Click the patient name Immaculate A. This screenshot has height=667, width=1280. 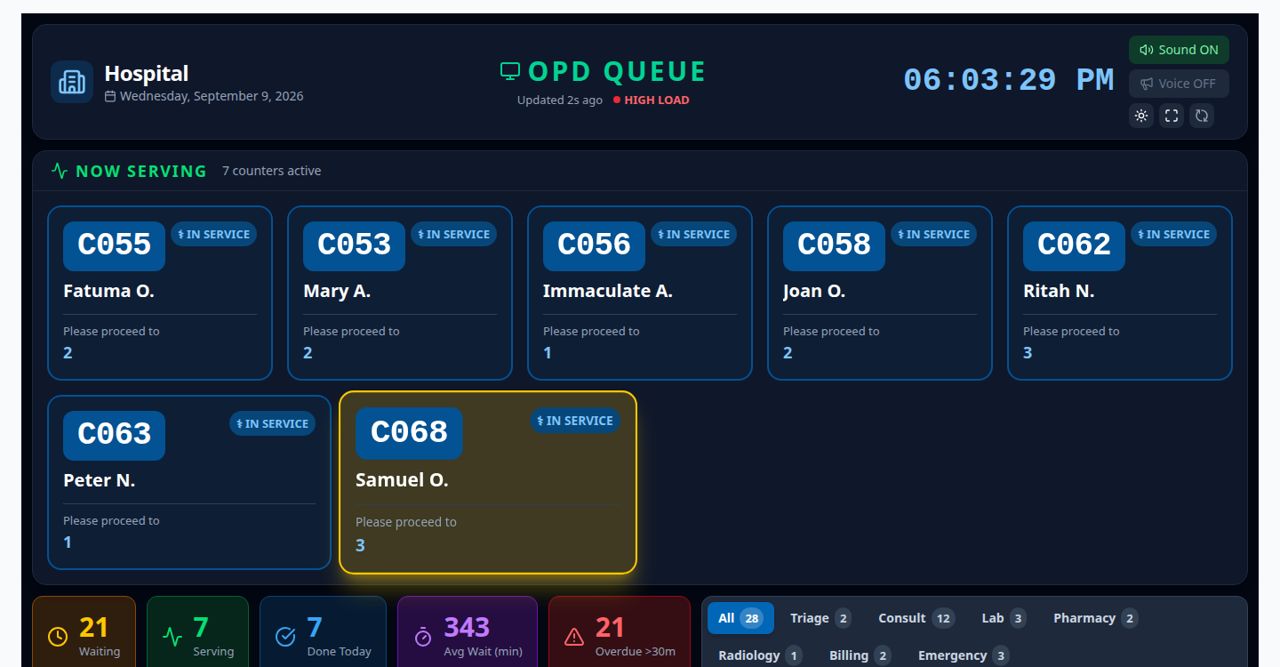(x=608, y=291)
